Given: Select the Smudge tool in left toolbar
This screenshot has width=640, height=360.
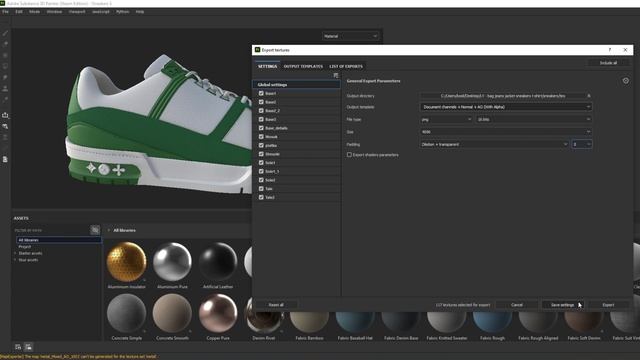Looking at the screenshot, I should click(5, 77).
